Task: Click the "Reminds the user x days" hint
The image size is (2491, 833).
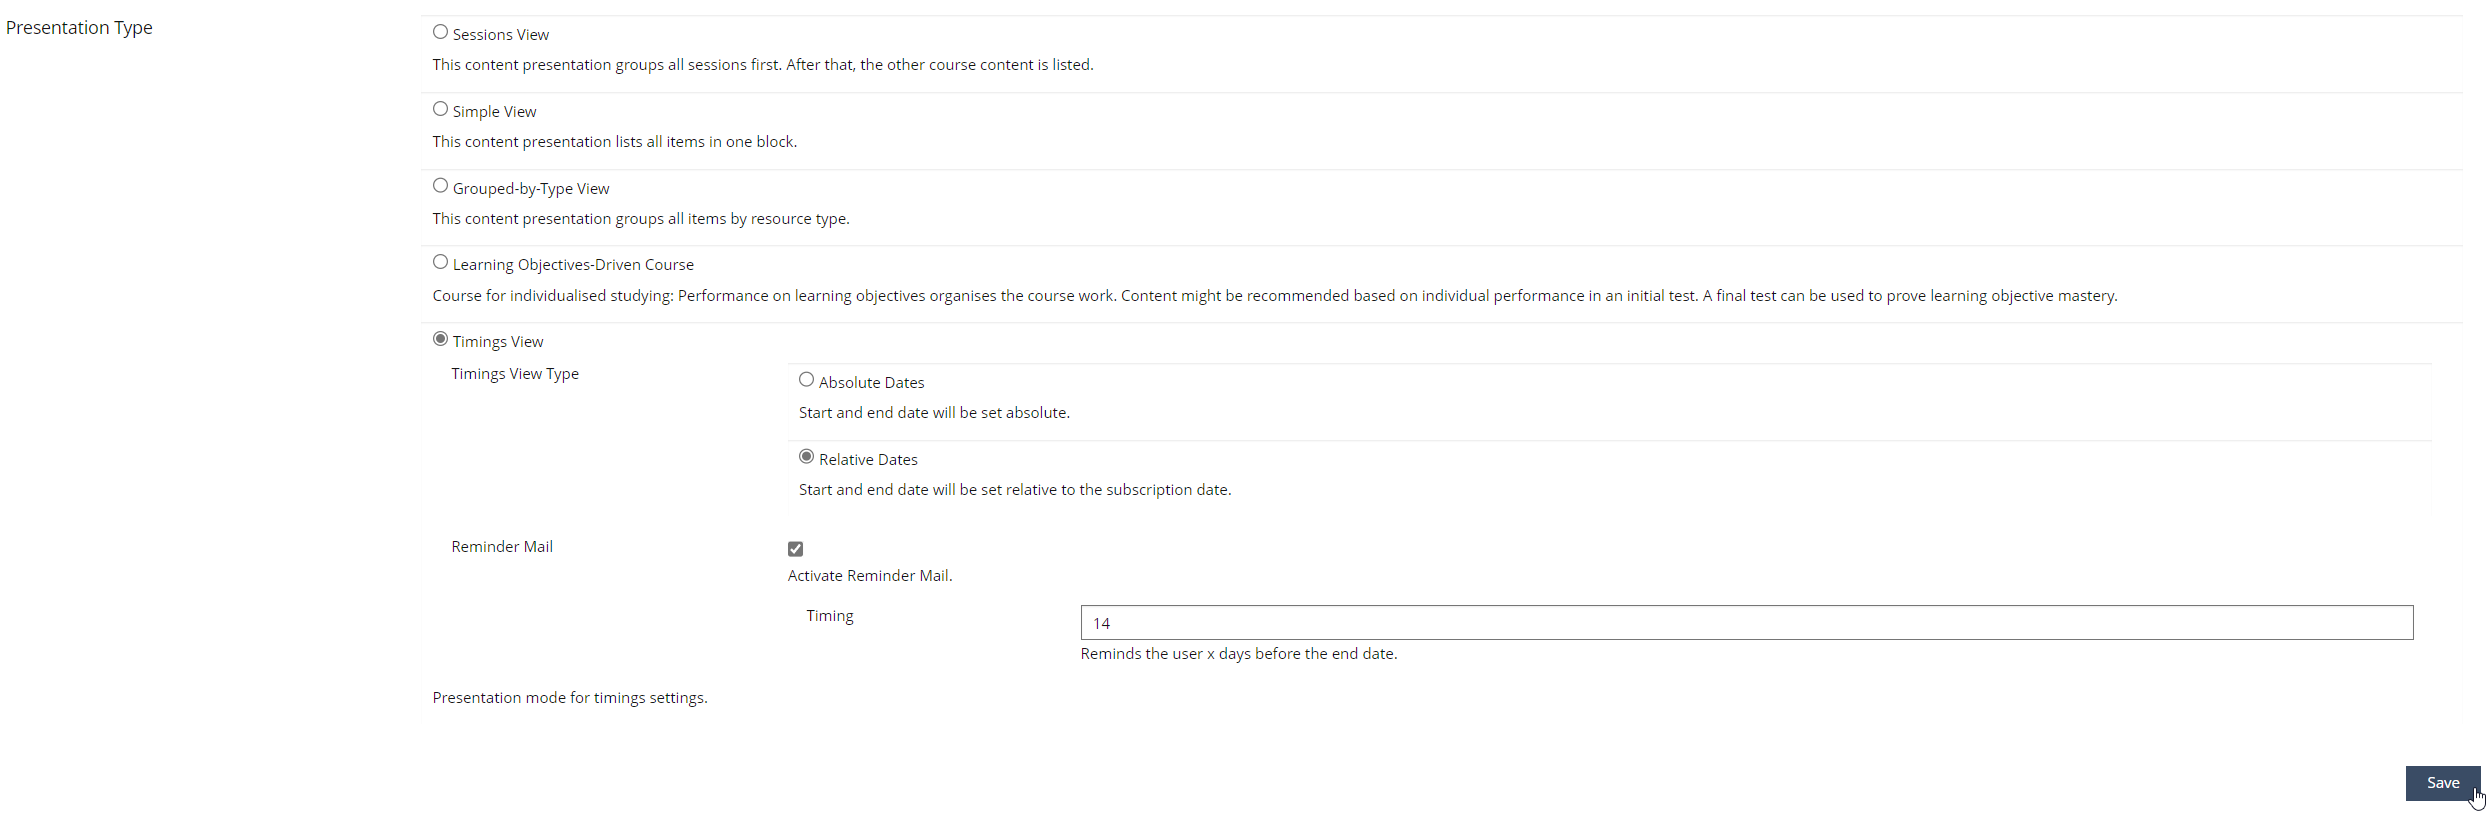Action: tap(1239, 654)
